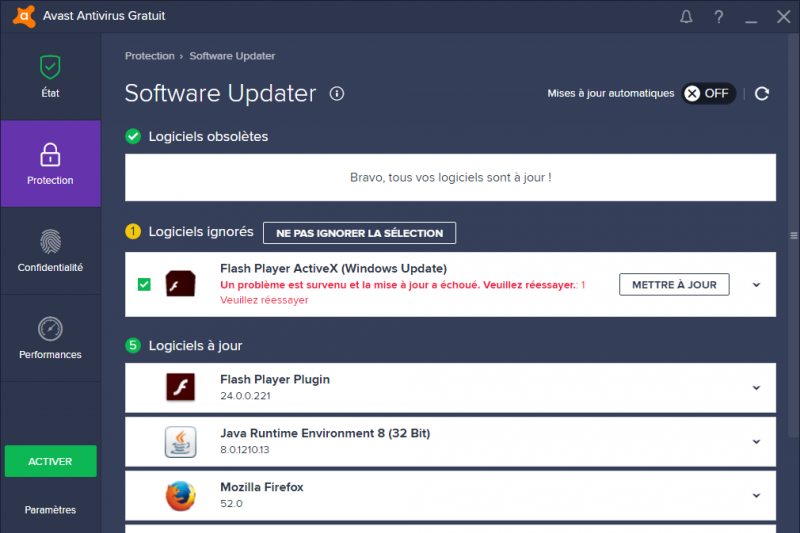The image size is (800, 533).
Task: Click Avast Antivirus Gratuit title text
Action: tap(104, 16)
